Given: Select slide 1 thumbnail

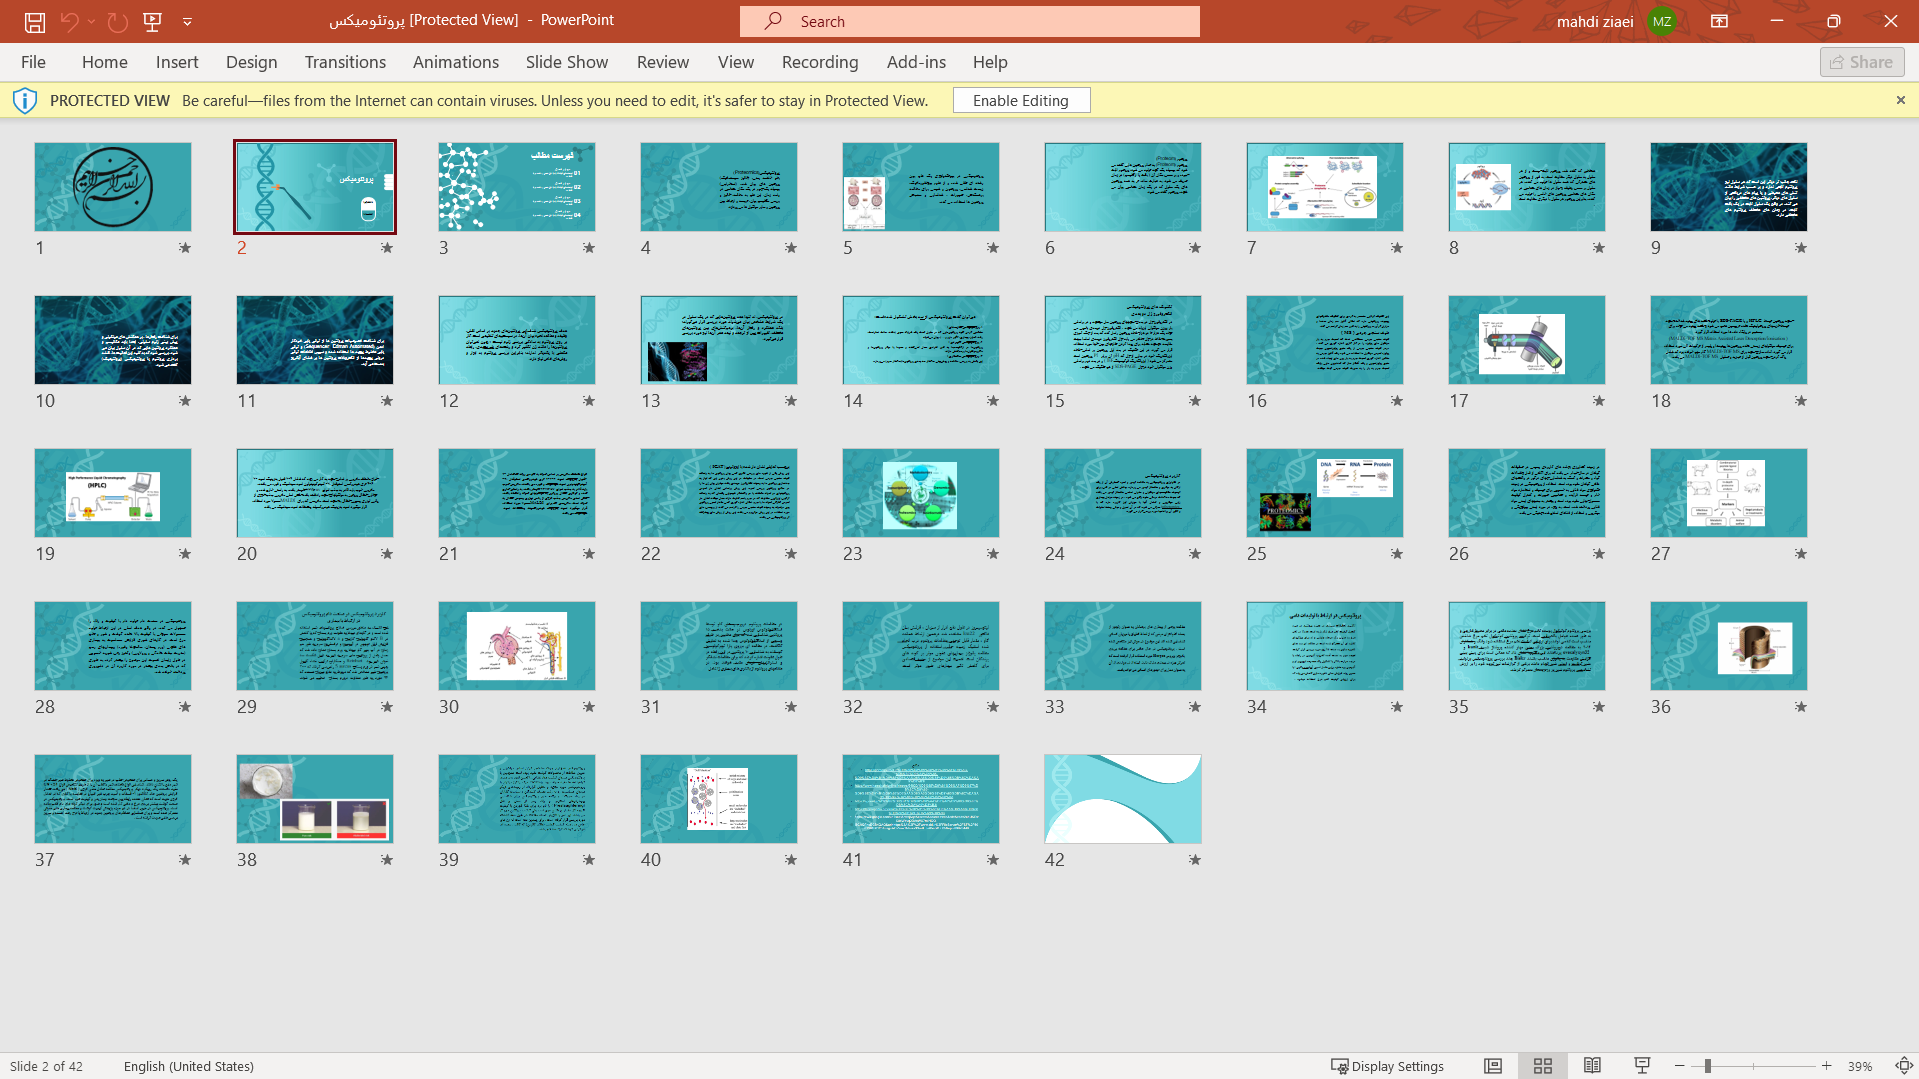Looking at the screenshot, I should tap(113, 187).
